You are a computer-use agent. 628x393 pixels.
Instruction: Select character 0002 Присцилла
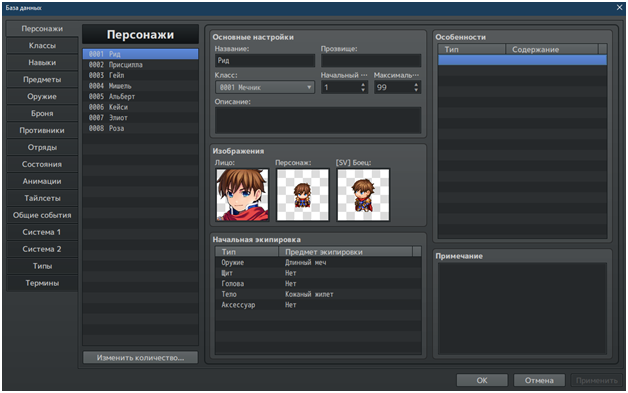140,64
